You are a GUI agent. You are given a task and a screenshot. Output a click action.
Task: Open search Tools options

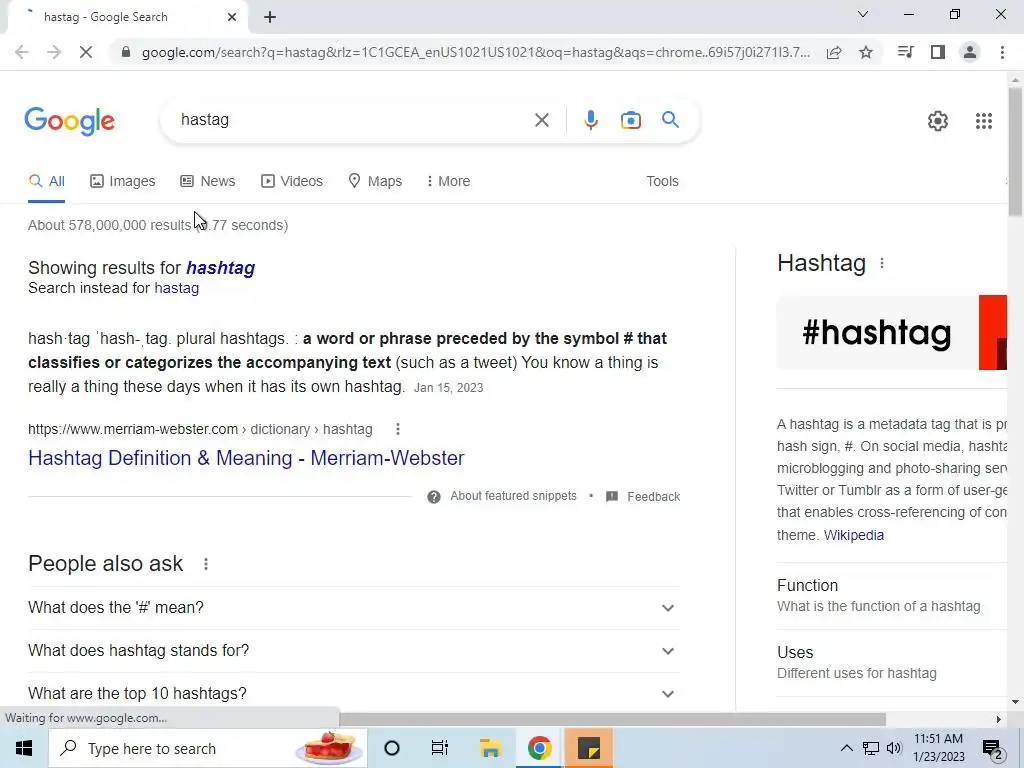pos(662,181)
